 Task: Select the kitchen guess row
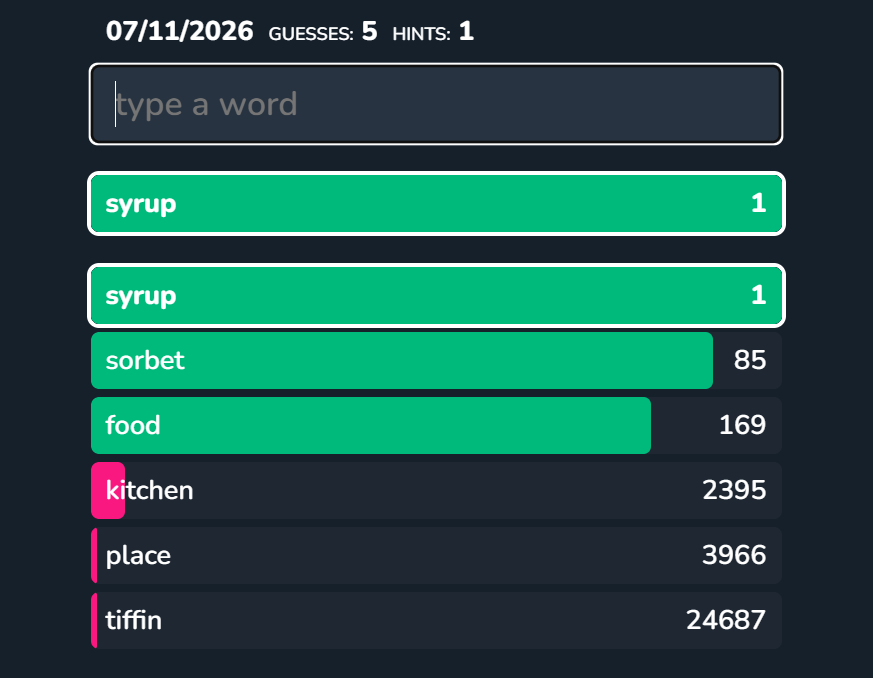436,490
